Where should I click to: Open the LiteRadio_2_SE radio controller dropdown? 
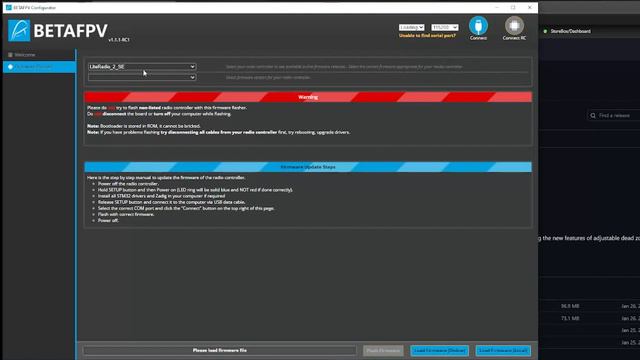[x=142, y=67]
